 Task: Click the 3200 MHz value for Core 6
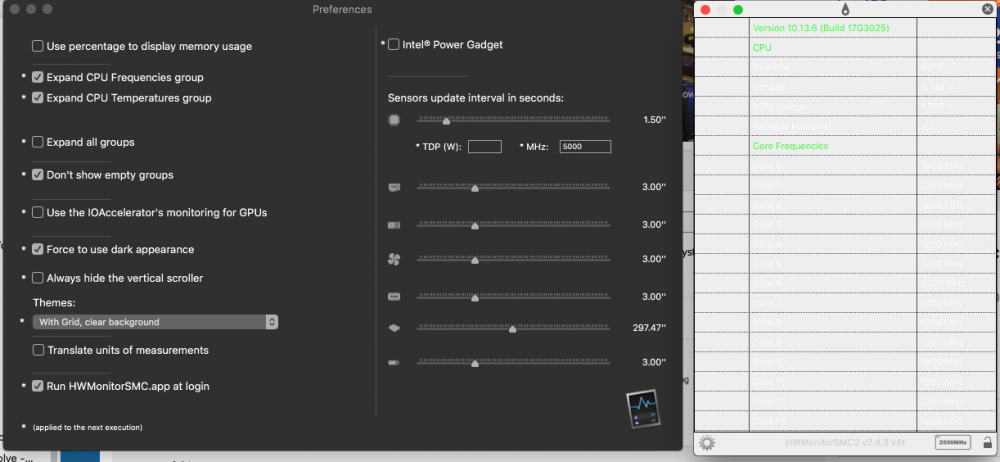942,283
